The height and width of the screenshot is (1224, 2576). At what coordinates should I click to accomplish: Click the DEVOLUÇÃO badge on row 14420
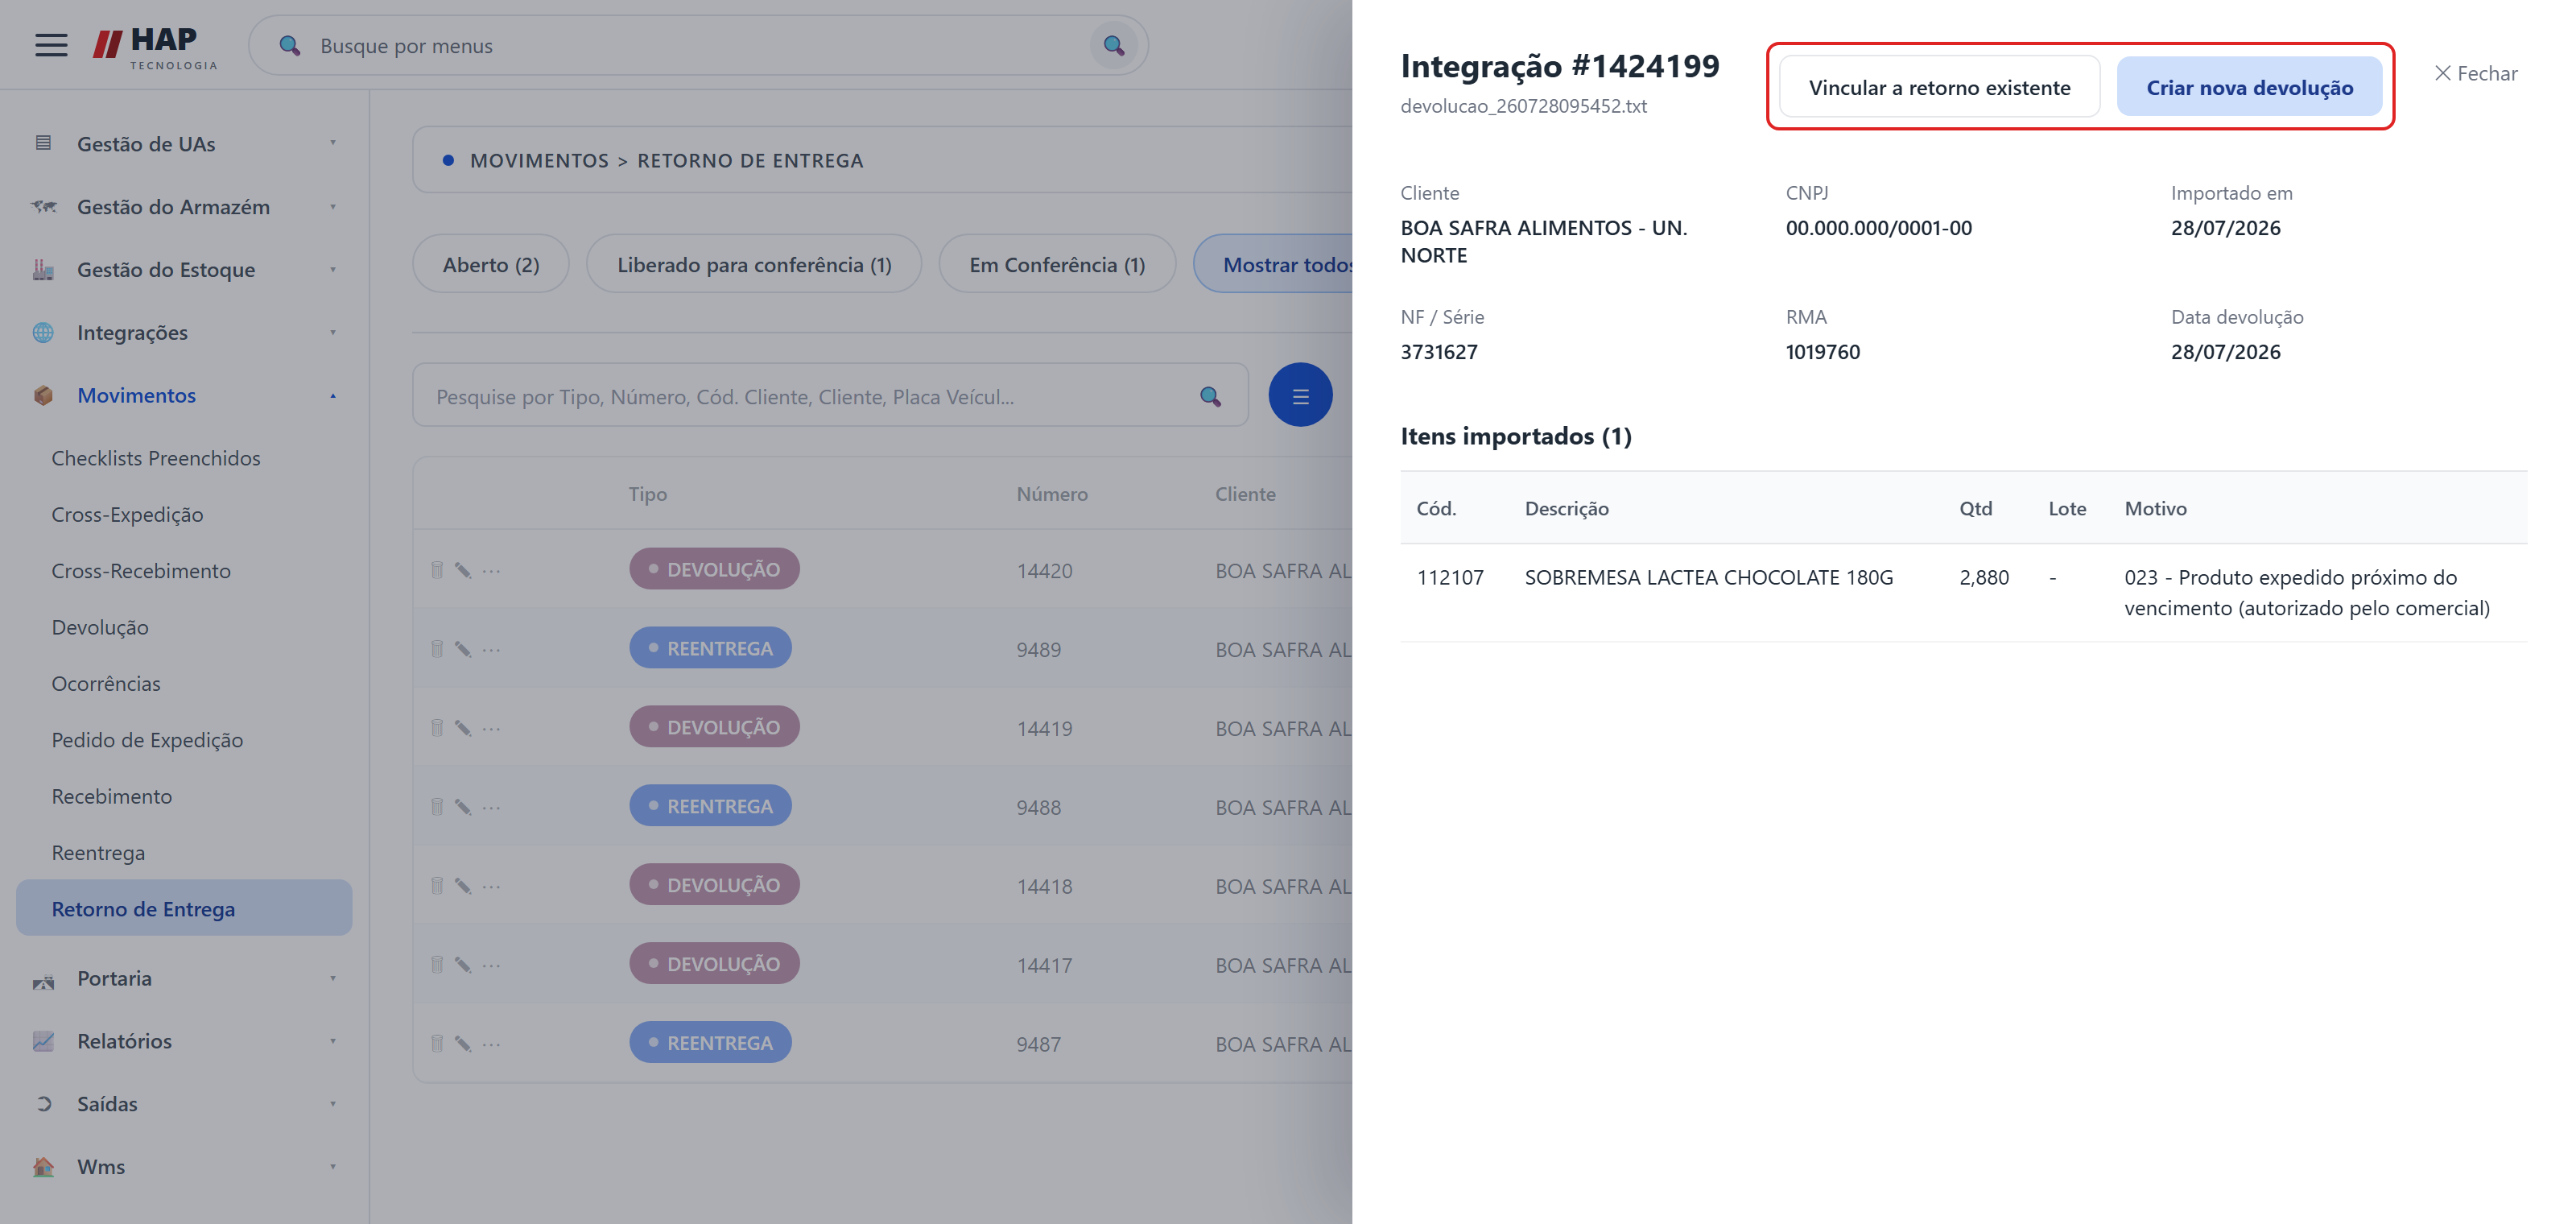click(x=714, y=569)
